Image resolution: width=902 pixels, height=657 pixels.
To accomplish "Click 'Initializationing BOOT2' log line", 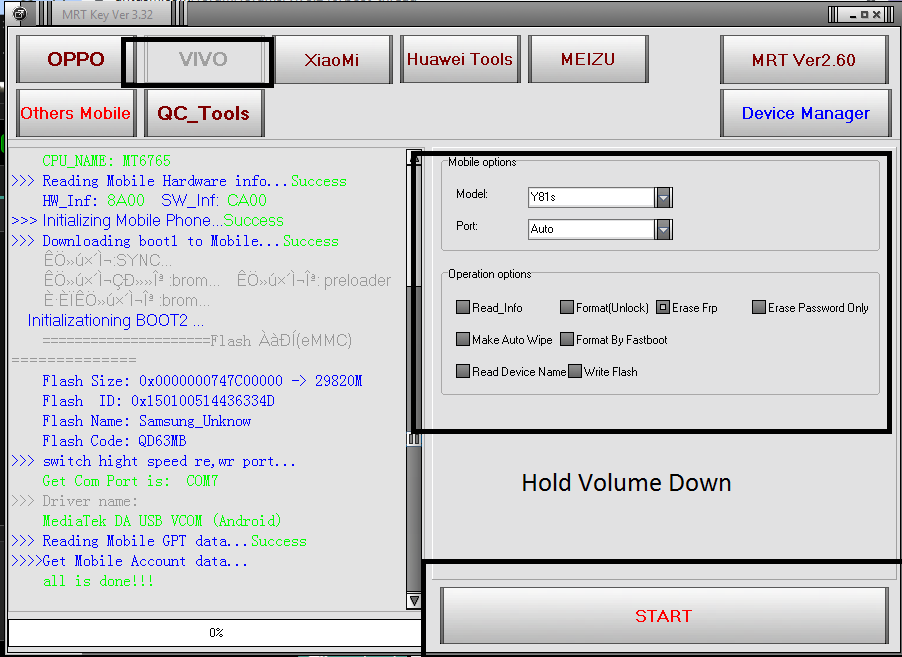I will 116,320.
